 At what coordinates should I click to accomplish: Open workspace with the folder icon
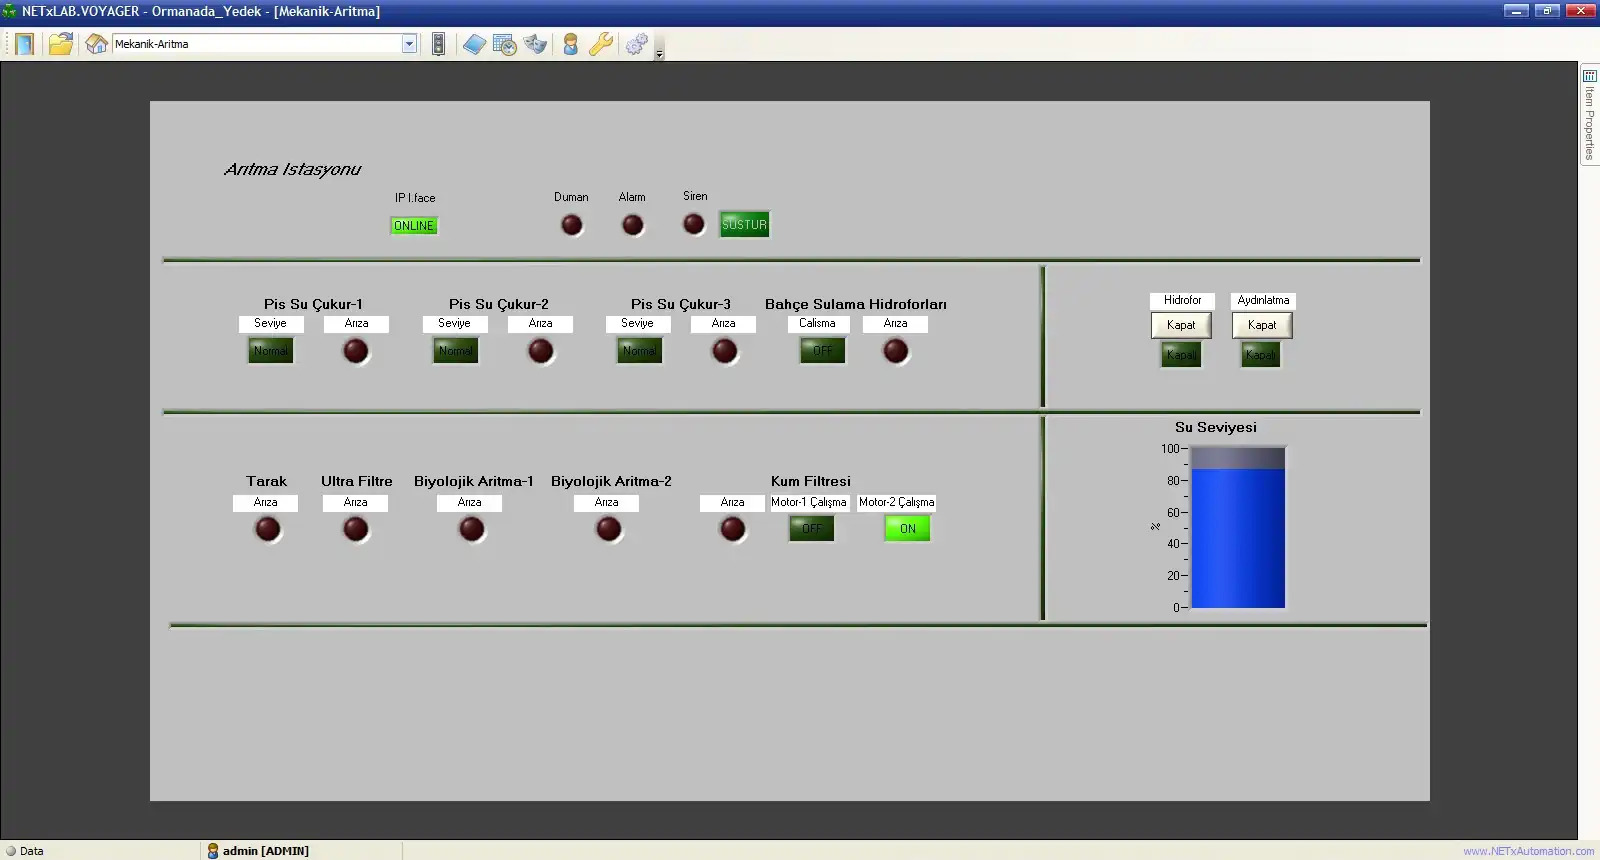click(x=61, y=44)
